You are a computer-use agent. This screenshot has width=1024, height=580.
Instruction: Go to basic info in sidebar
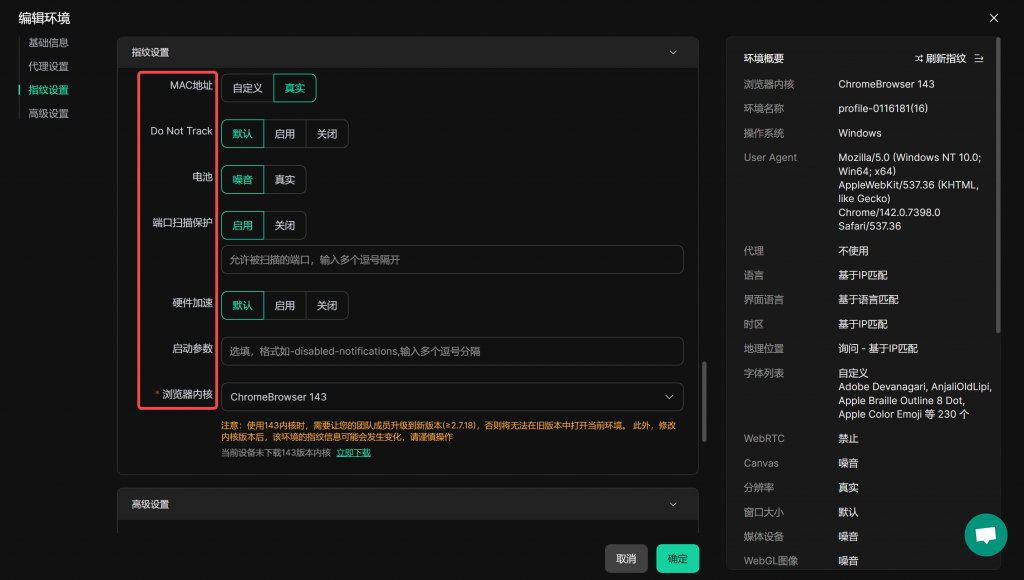[48, 43]
